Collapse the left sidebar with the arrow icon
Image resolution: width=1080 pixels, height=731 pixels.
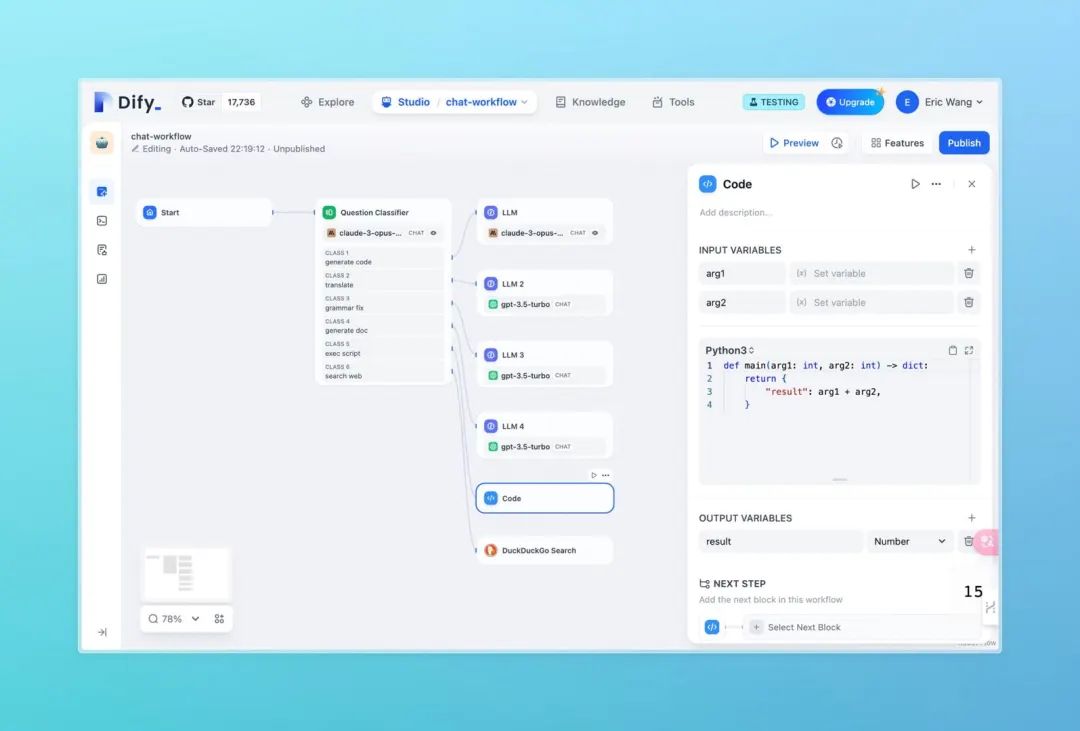[102, 632]
